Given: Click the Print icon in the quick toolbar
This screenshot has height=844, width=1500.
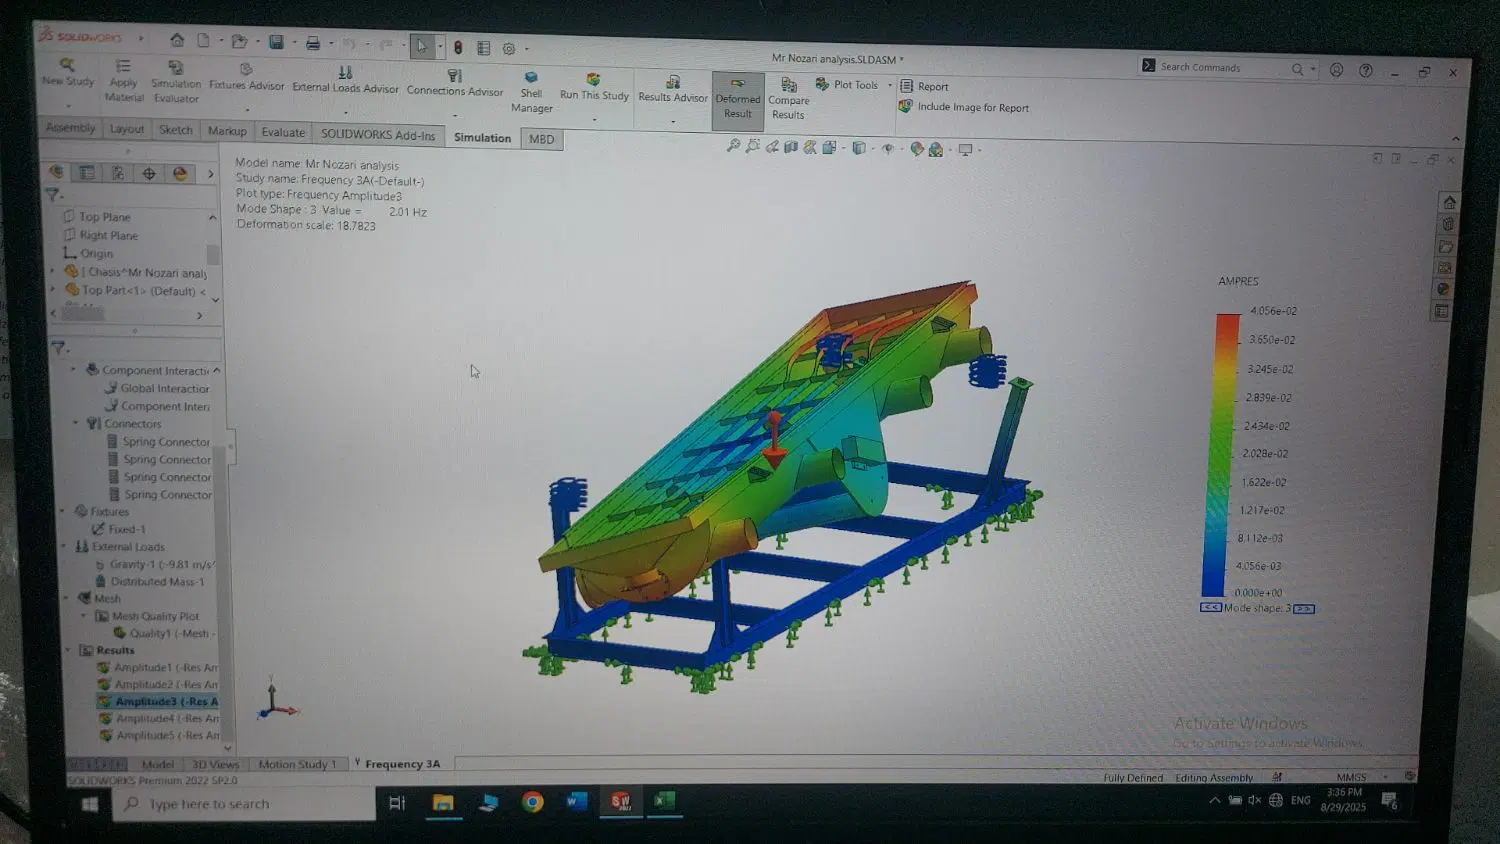Looking at the screenshot, I should click(313, 43).
